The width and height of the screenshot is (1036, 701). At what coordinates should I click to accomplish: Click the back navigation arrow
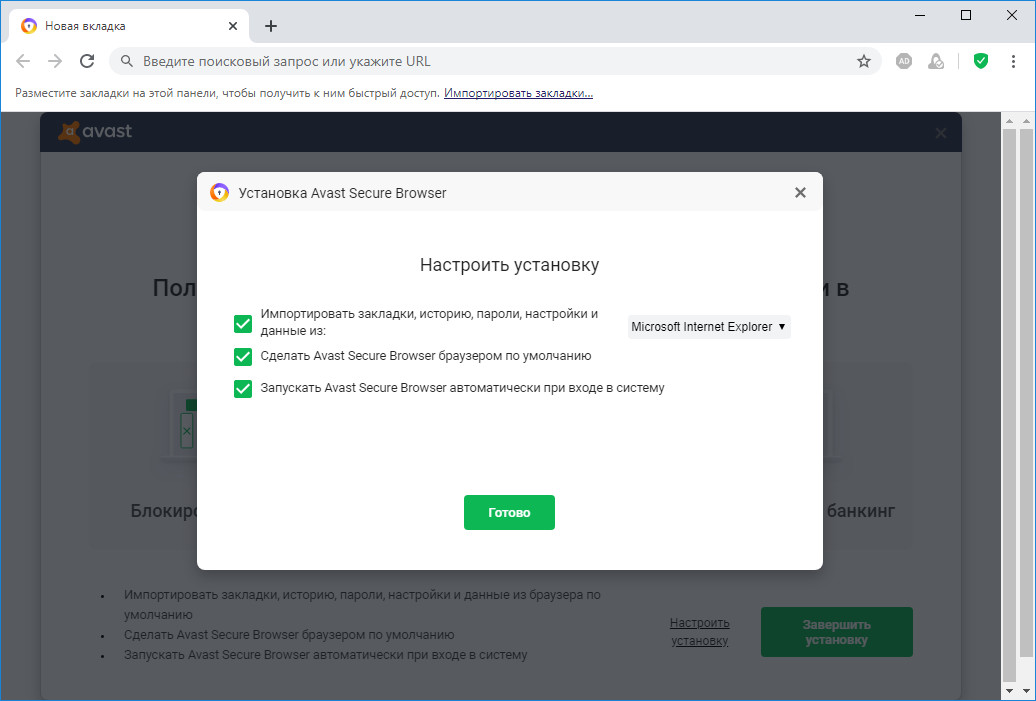pos(23,61)
